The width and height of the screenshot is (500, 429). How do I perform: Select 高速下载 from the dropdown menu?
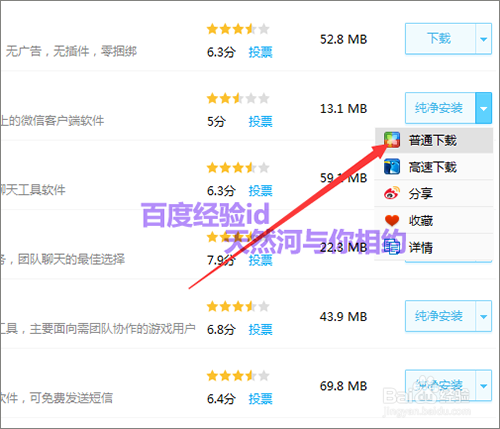[x=434, y=167]
